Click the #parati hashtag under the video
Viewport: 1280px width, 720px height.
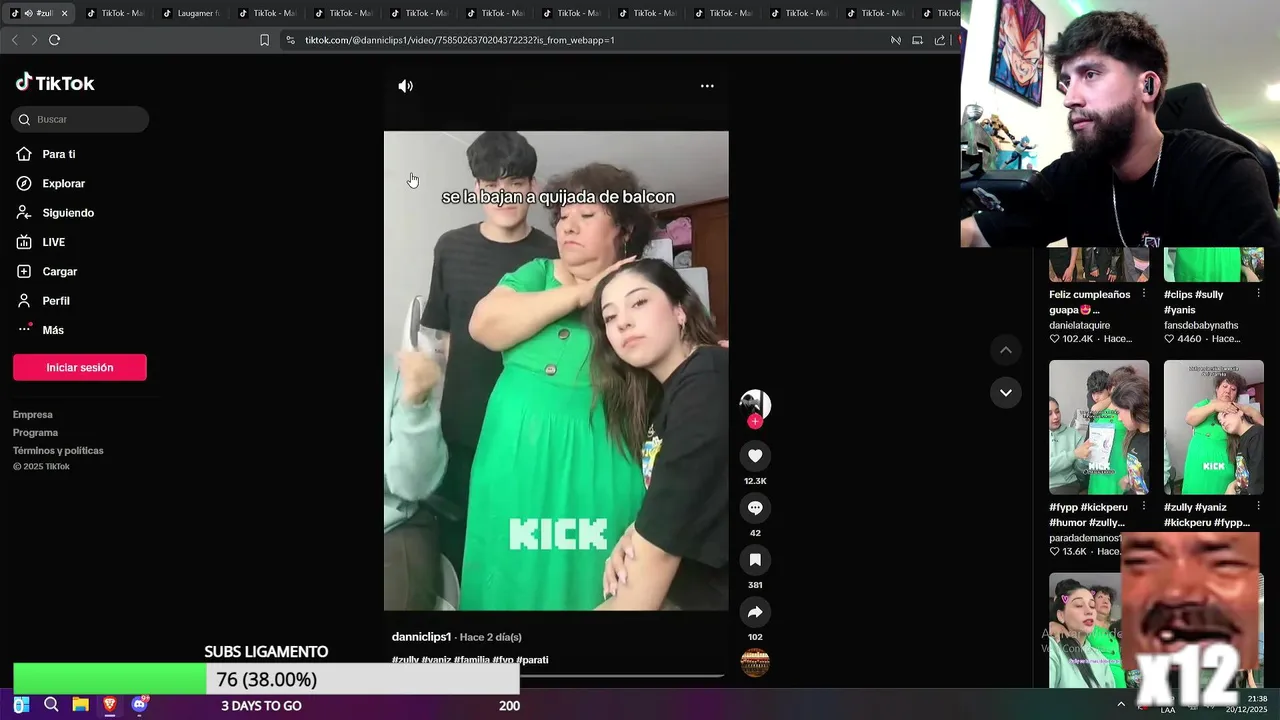tap(532, 660)
